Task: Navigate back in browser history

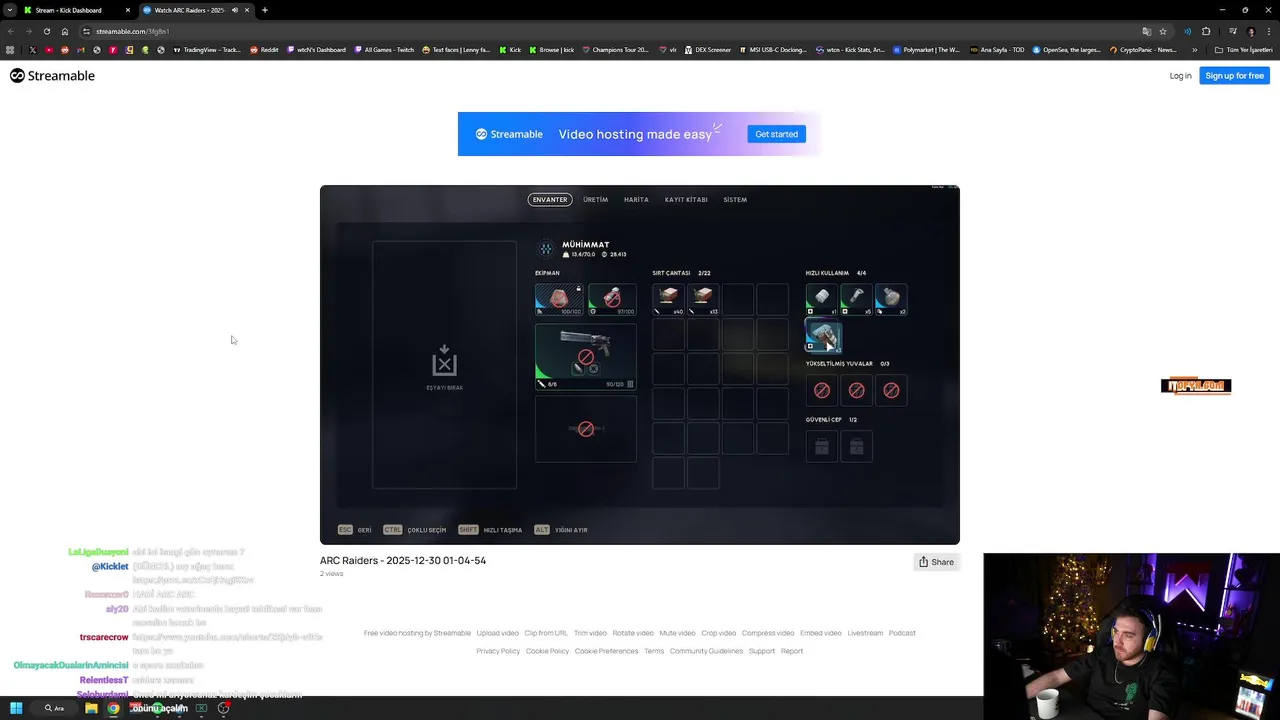Action: click(x=10, y=31)
